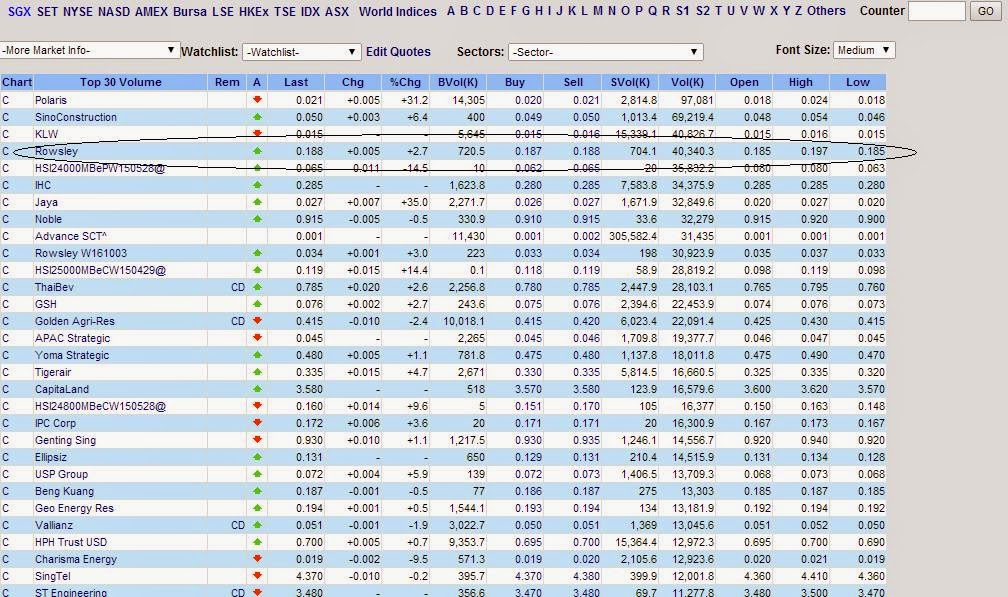Sort by the BVol(K) column header
The height and width of the screenshot is (597, 1008).
point(458,82)
